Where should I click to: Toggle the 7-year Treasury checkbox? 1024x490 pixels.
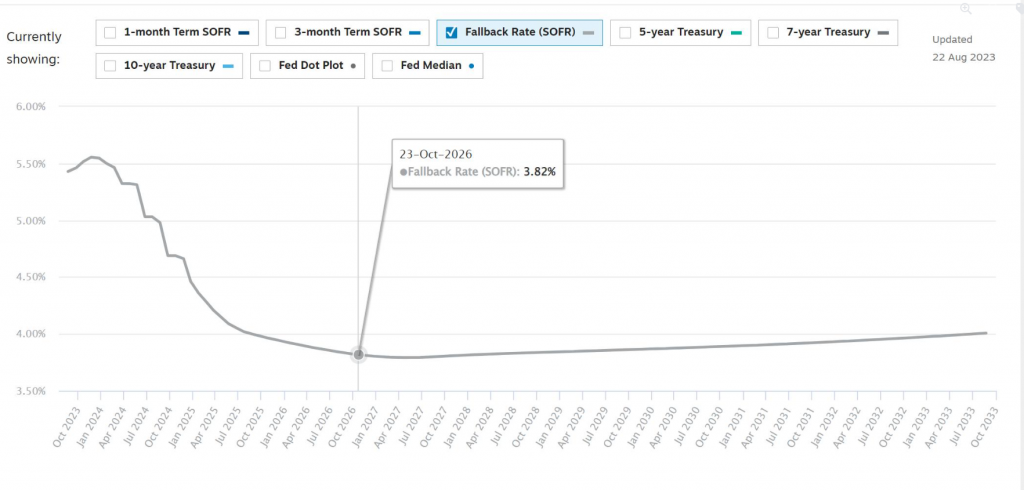coord(772,32)
